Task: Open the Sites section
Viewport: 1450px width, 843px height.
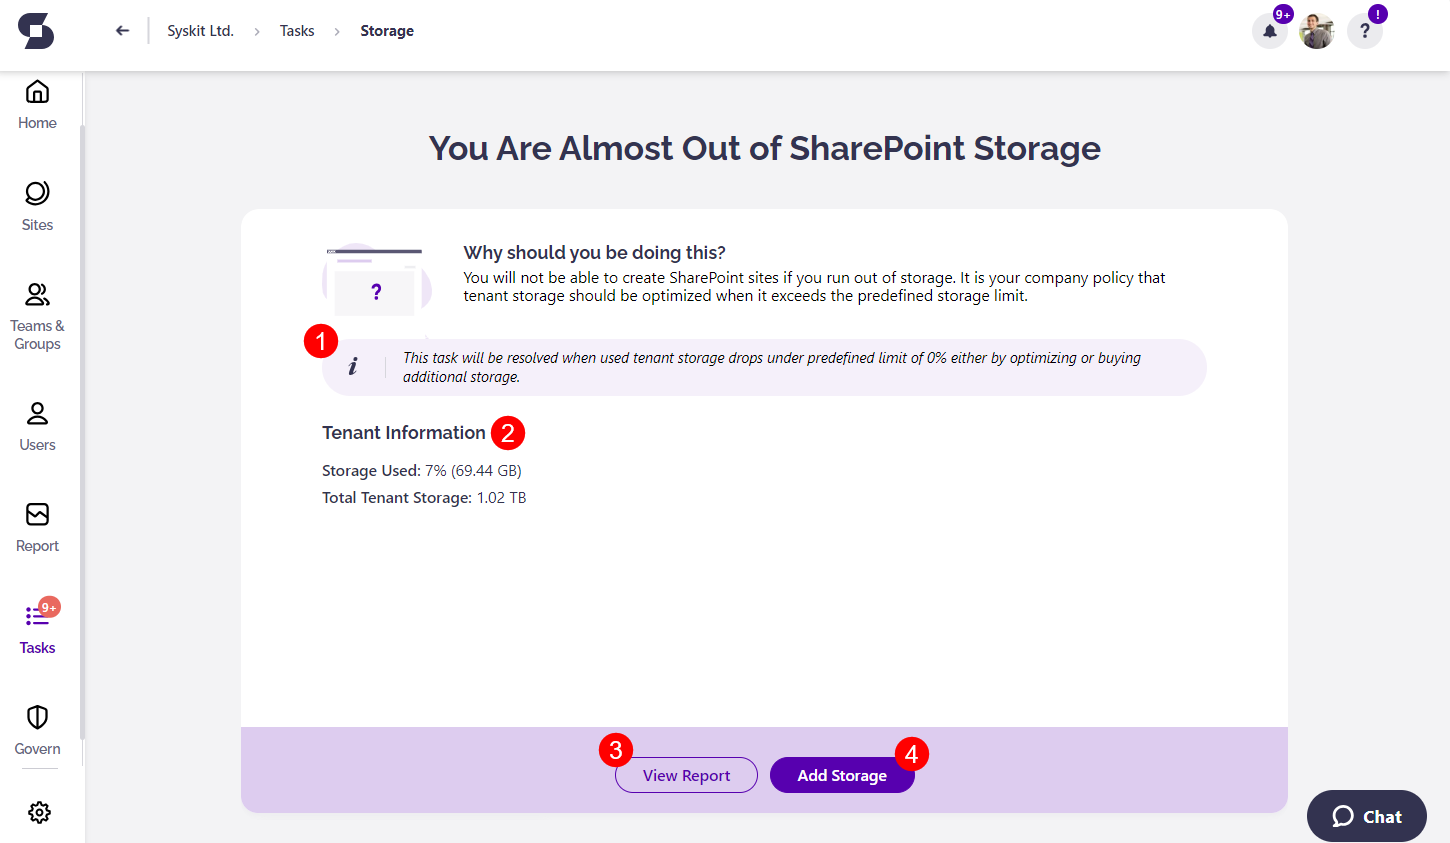Action: (x=37, y=206)
